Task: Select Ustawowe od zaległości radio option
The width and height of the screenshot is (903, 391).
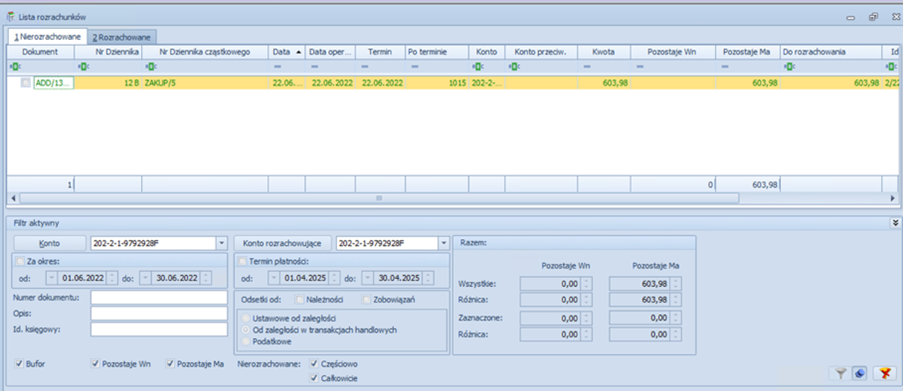Action: pyautogui.click(x=246, y=318)
